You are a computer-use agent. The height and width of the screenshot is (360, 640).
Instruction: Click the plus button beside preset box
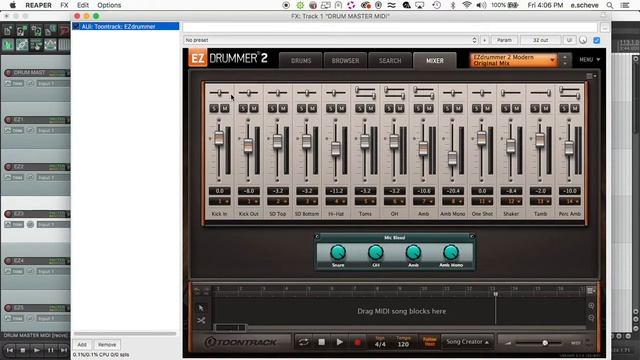484,40
